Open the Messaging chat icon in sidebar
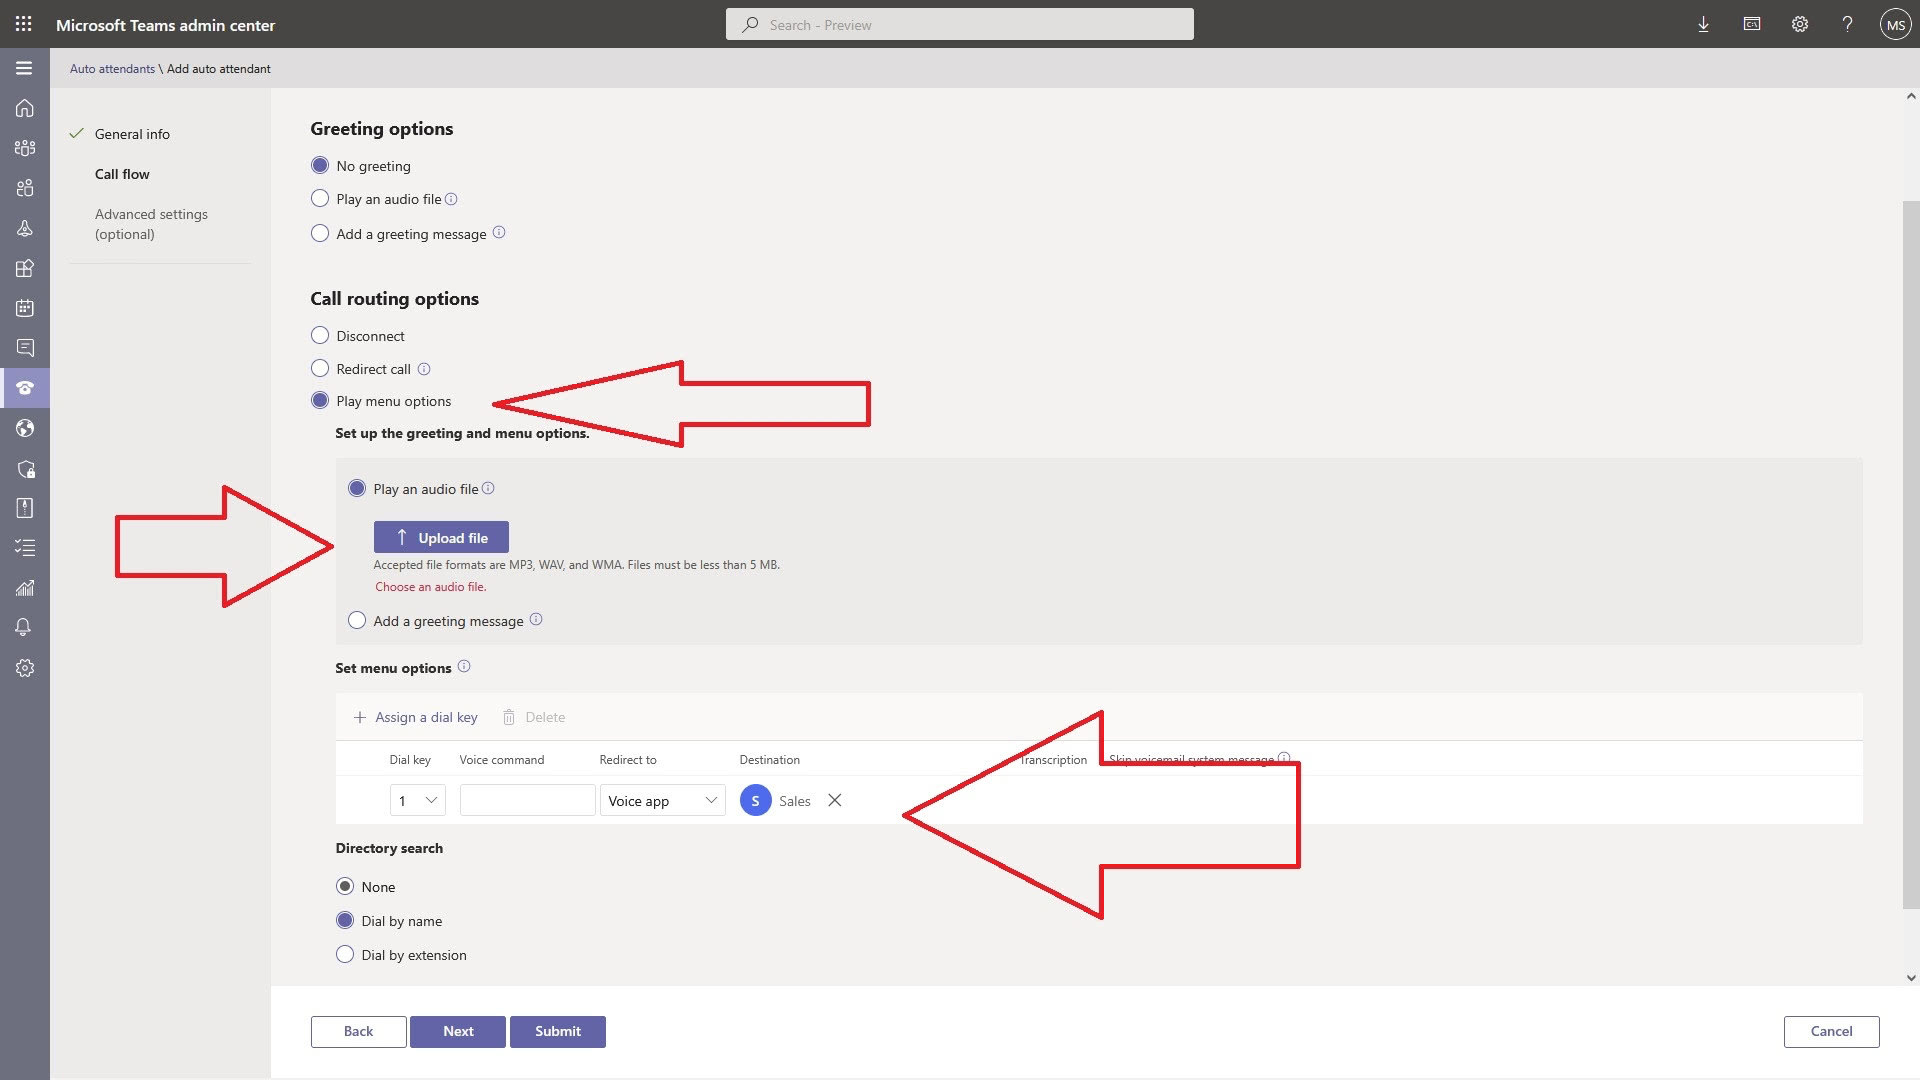The width and height of the screenshot is (1920, 1080). tap(25, 347)
